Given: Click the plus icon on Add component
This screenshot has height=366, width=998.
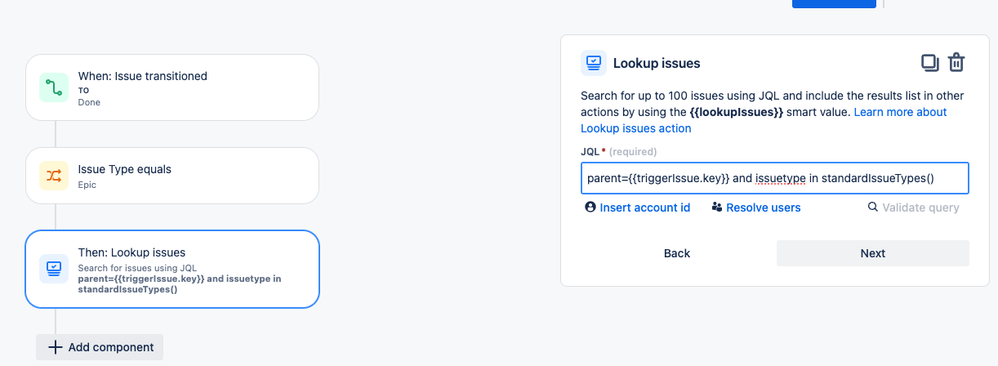Looking at the screenshot, I should point(55,347).
